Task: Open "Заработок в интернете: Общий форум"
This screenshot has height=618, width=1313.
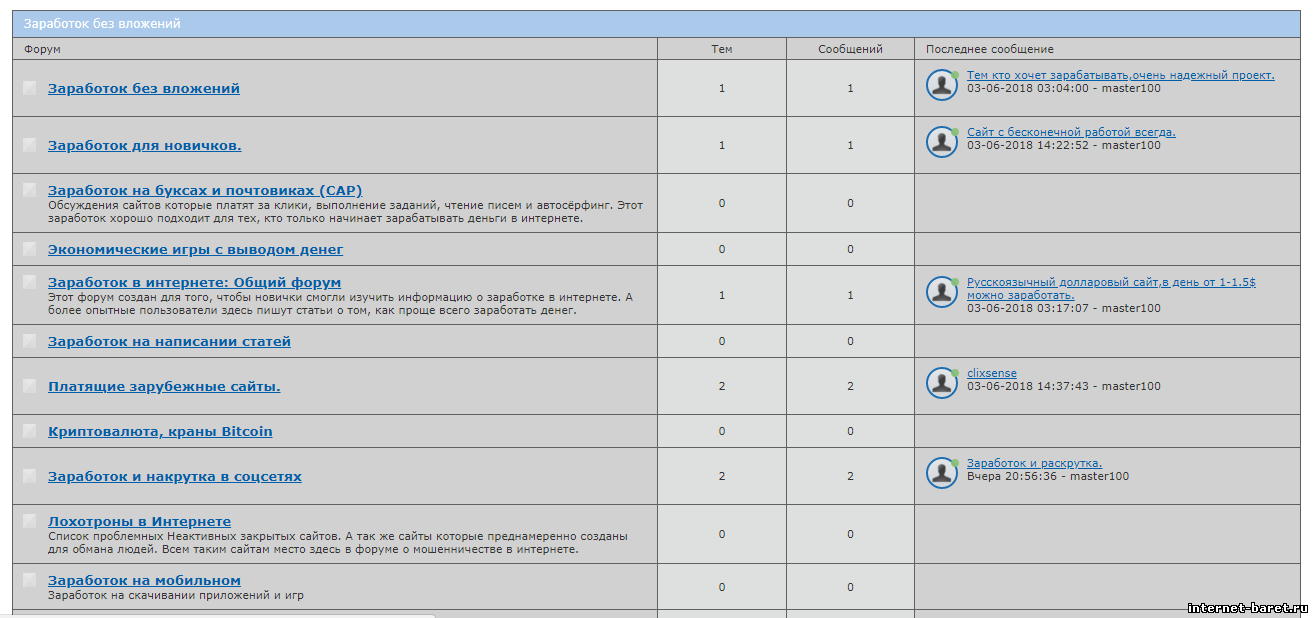Action: (194, 283)
